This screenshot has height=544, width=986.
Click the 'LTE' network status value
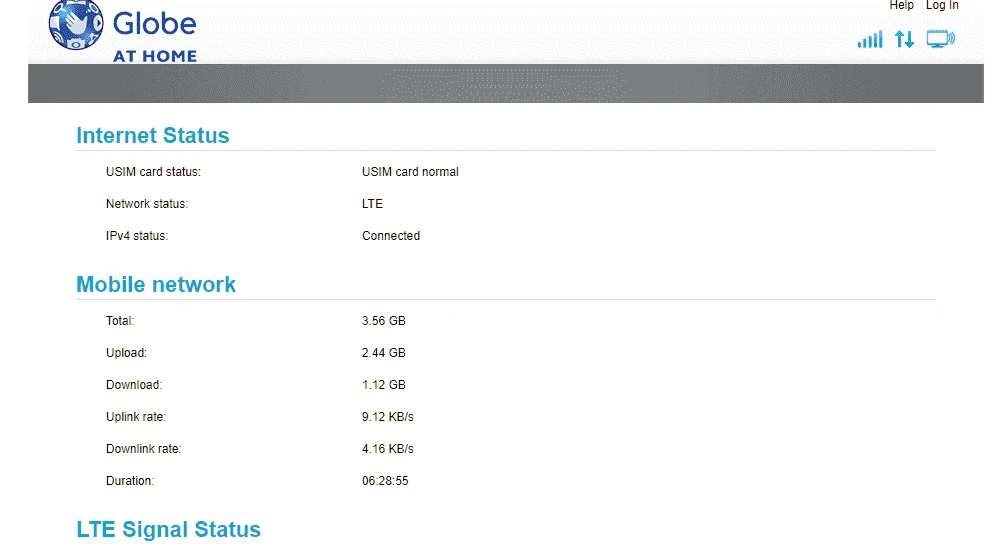[372, 204]
